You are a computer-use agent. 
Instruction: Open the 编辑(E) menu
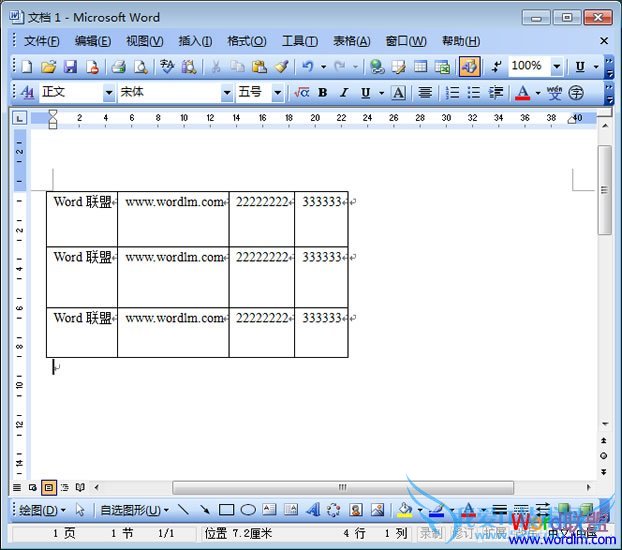coord(93,41)
